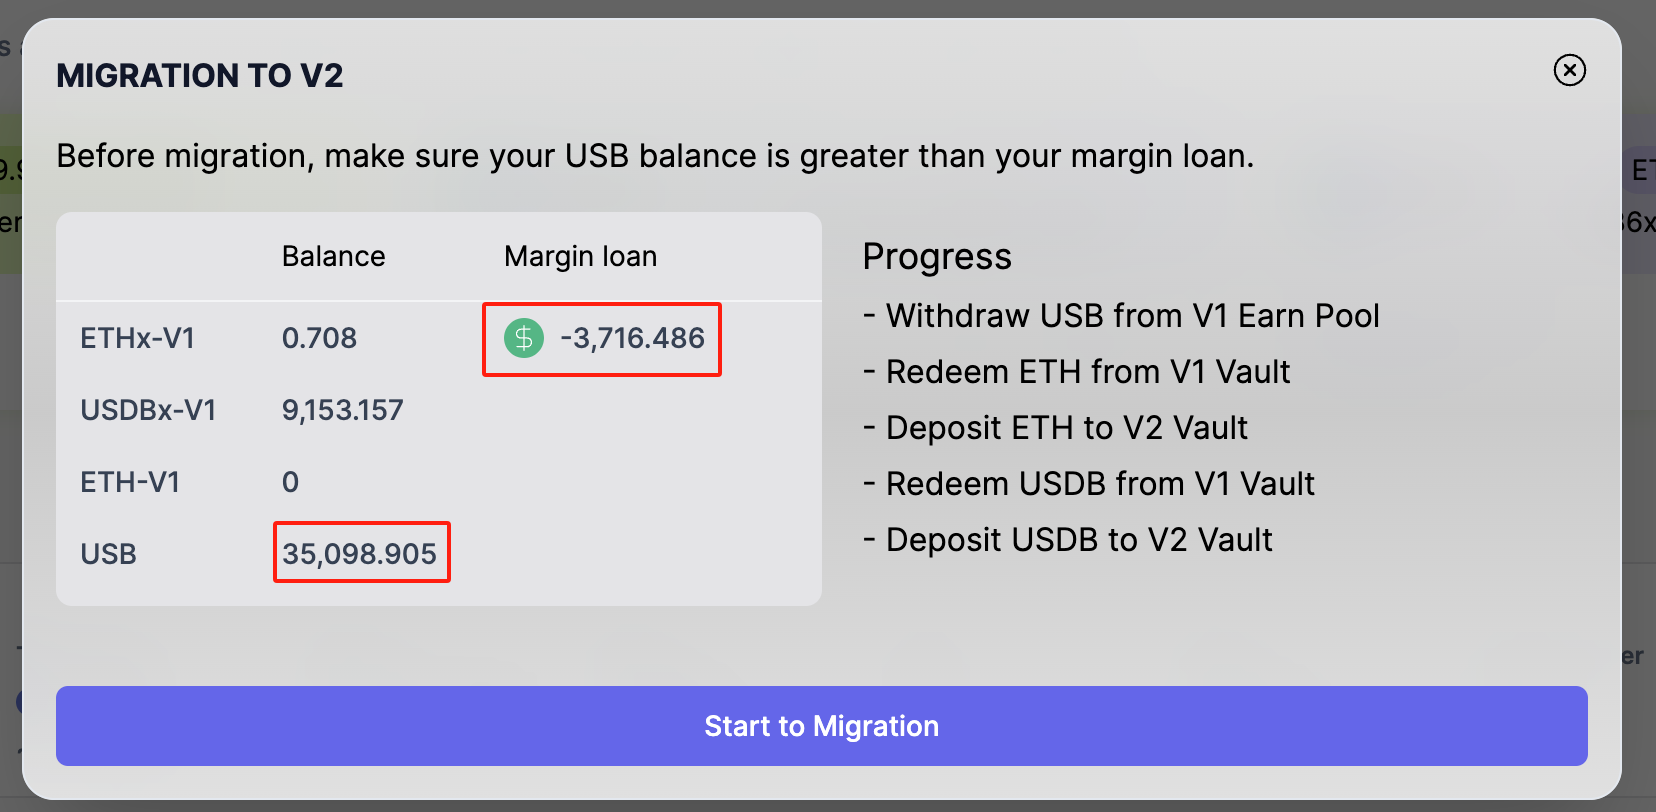The width and height of the screenshot is (1656, 812).
Task: Click the ETHx-V1 row label
Action: click(x=137, y=338)
